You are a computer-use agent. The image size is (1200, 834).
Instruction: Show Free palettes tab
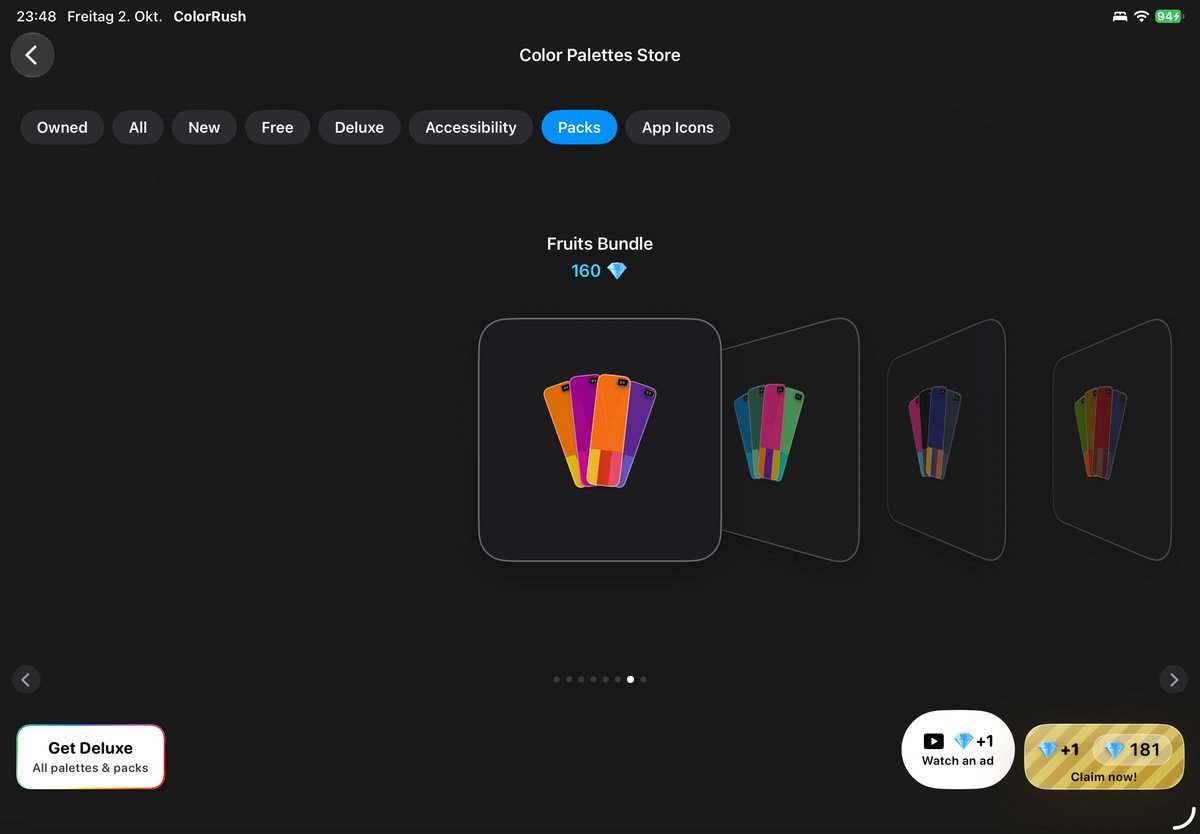(277, 127)
